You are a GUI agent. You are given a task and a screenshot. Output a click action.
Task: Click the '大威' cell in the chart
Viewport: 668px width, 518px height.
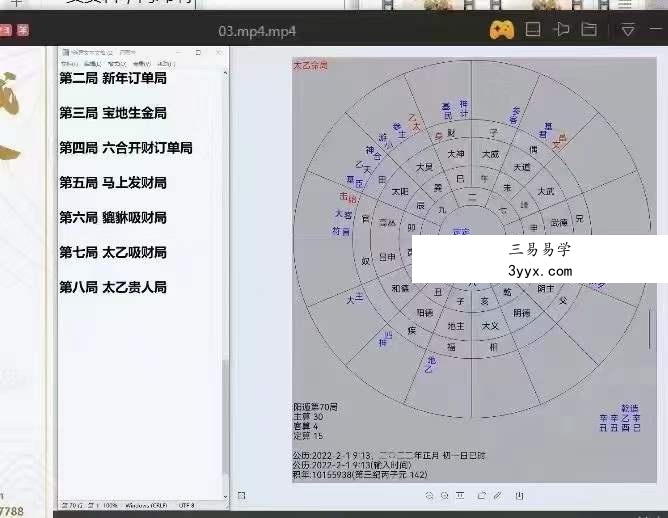[x=490, y=154]
